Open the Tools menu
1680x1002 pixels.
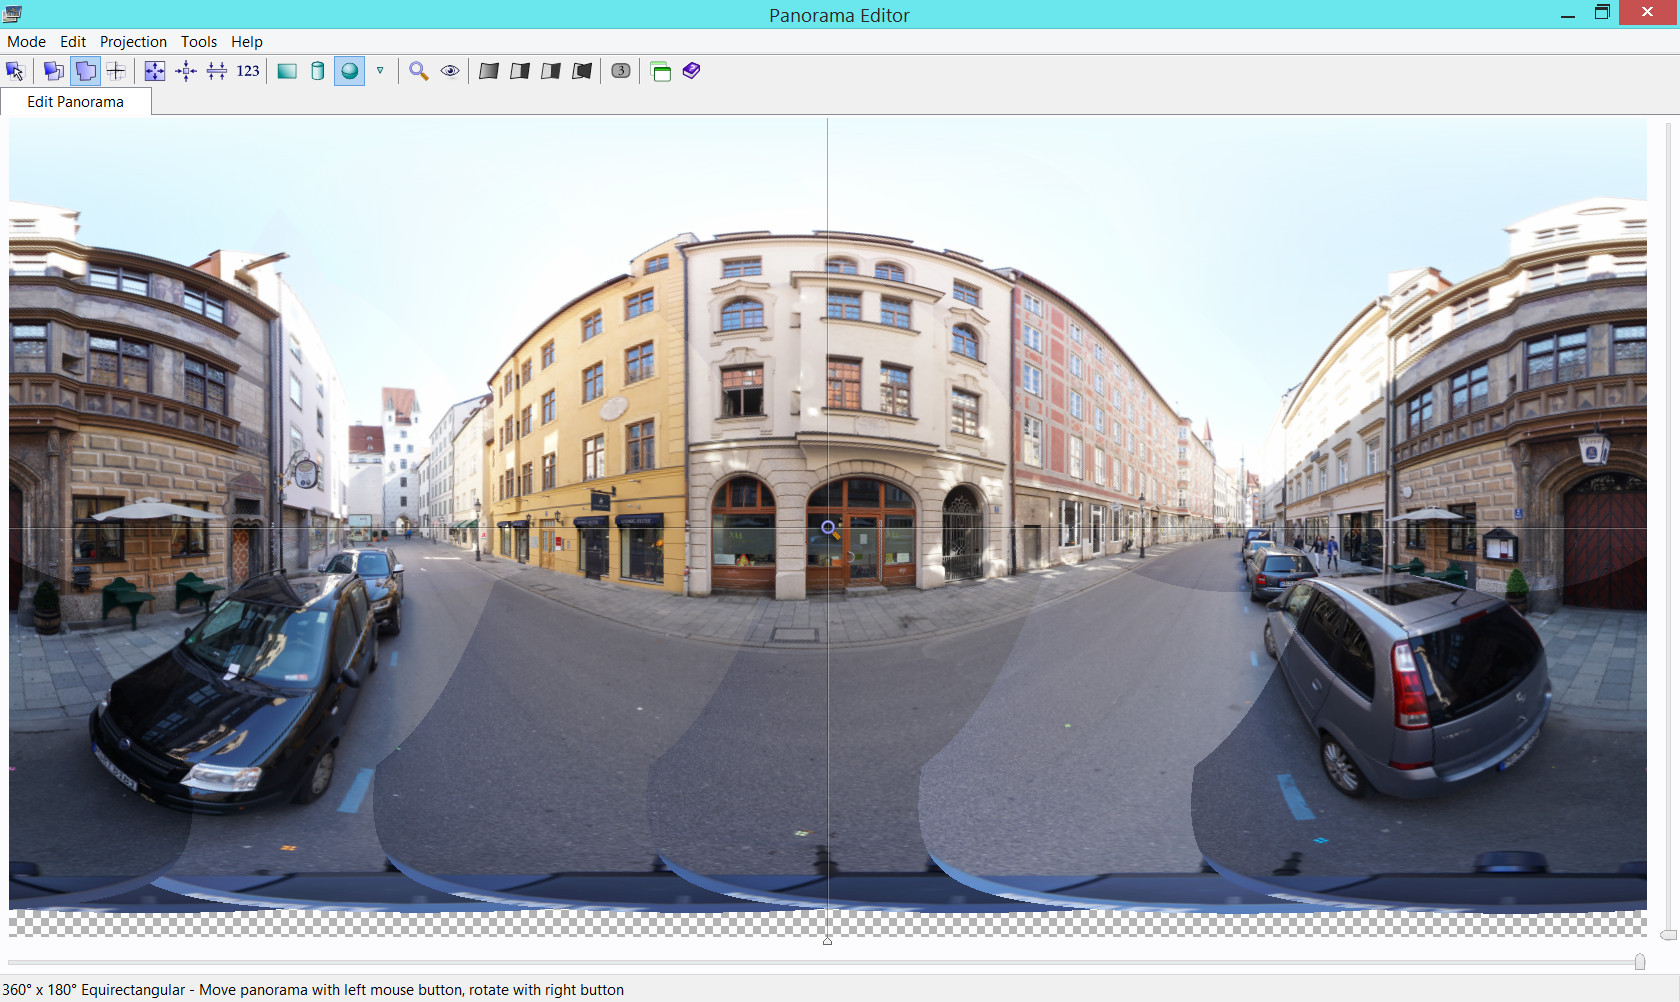click(198, 42)
